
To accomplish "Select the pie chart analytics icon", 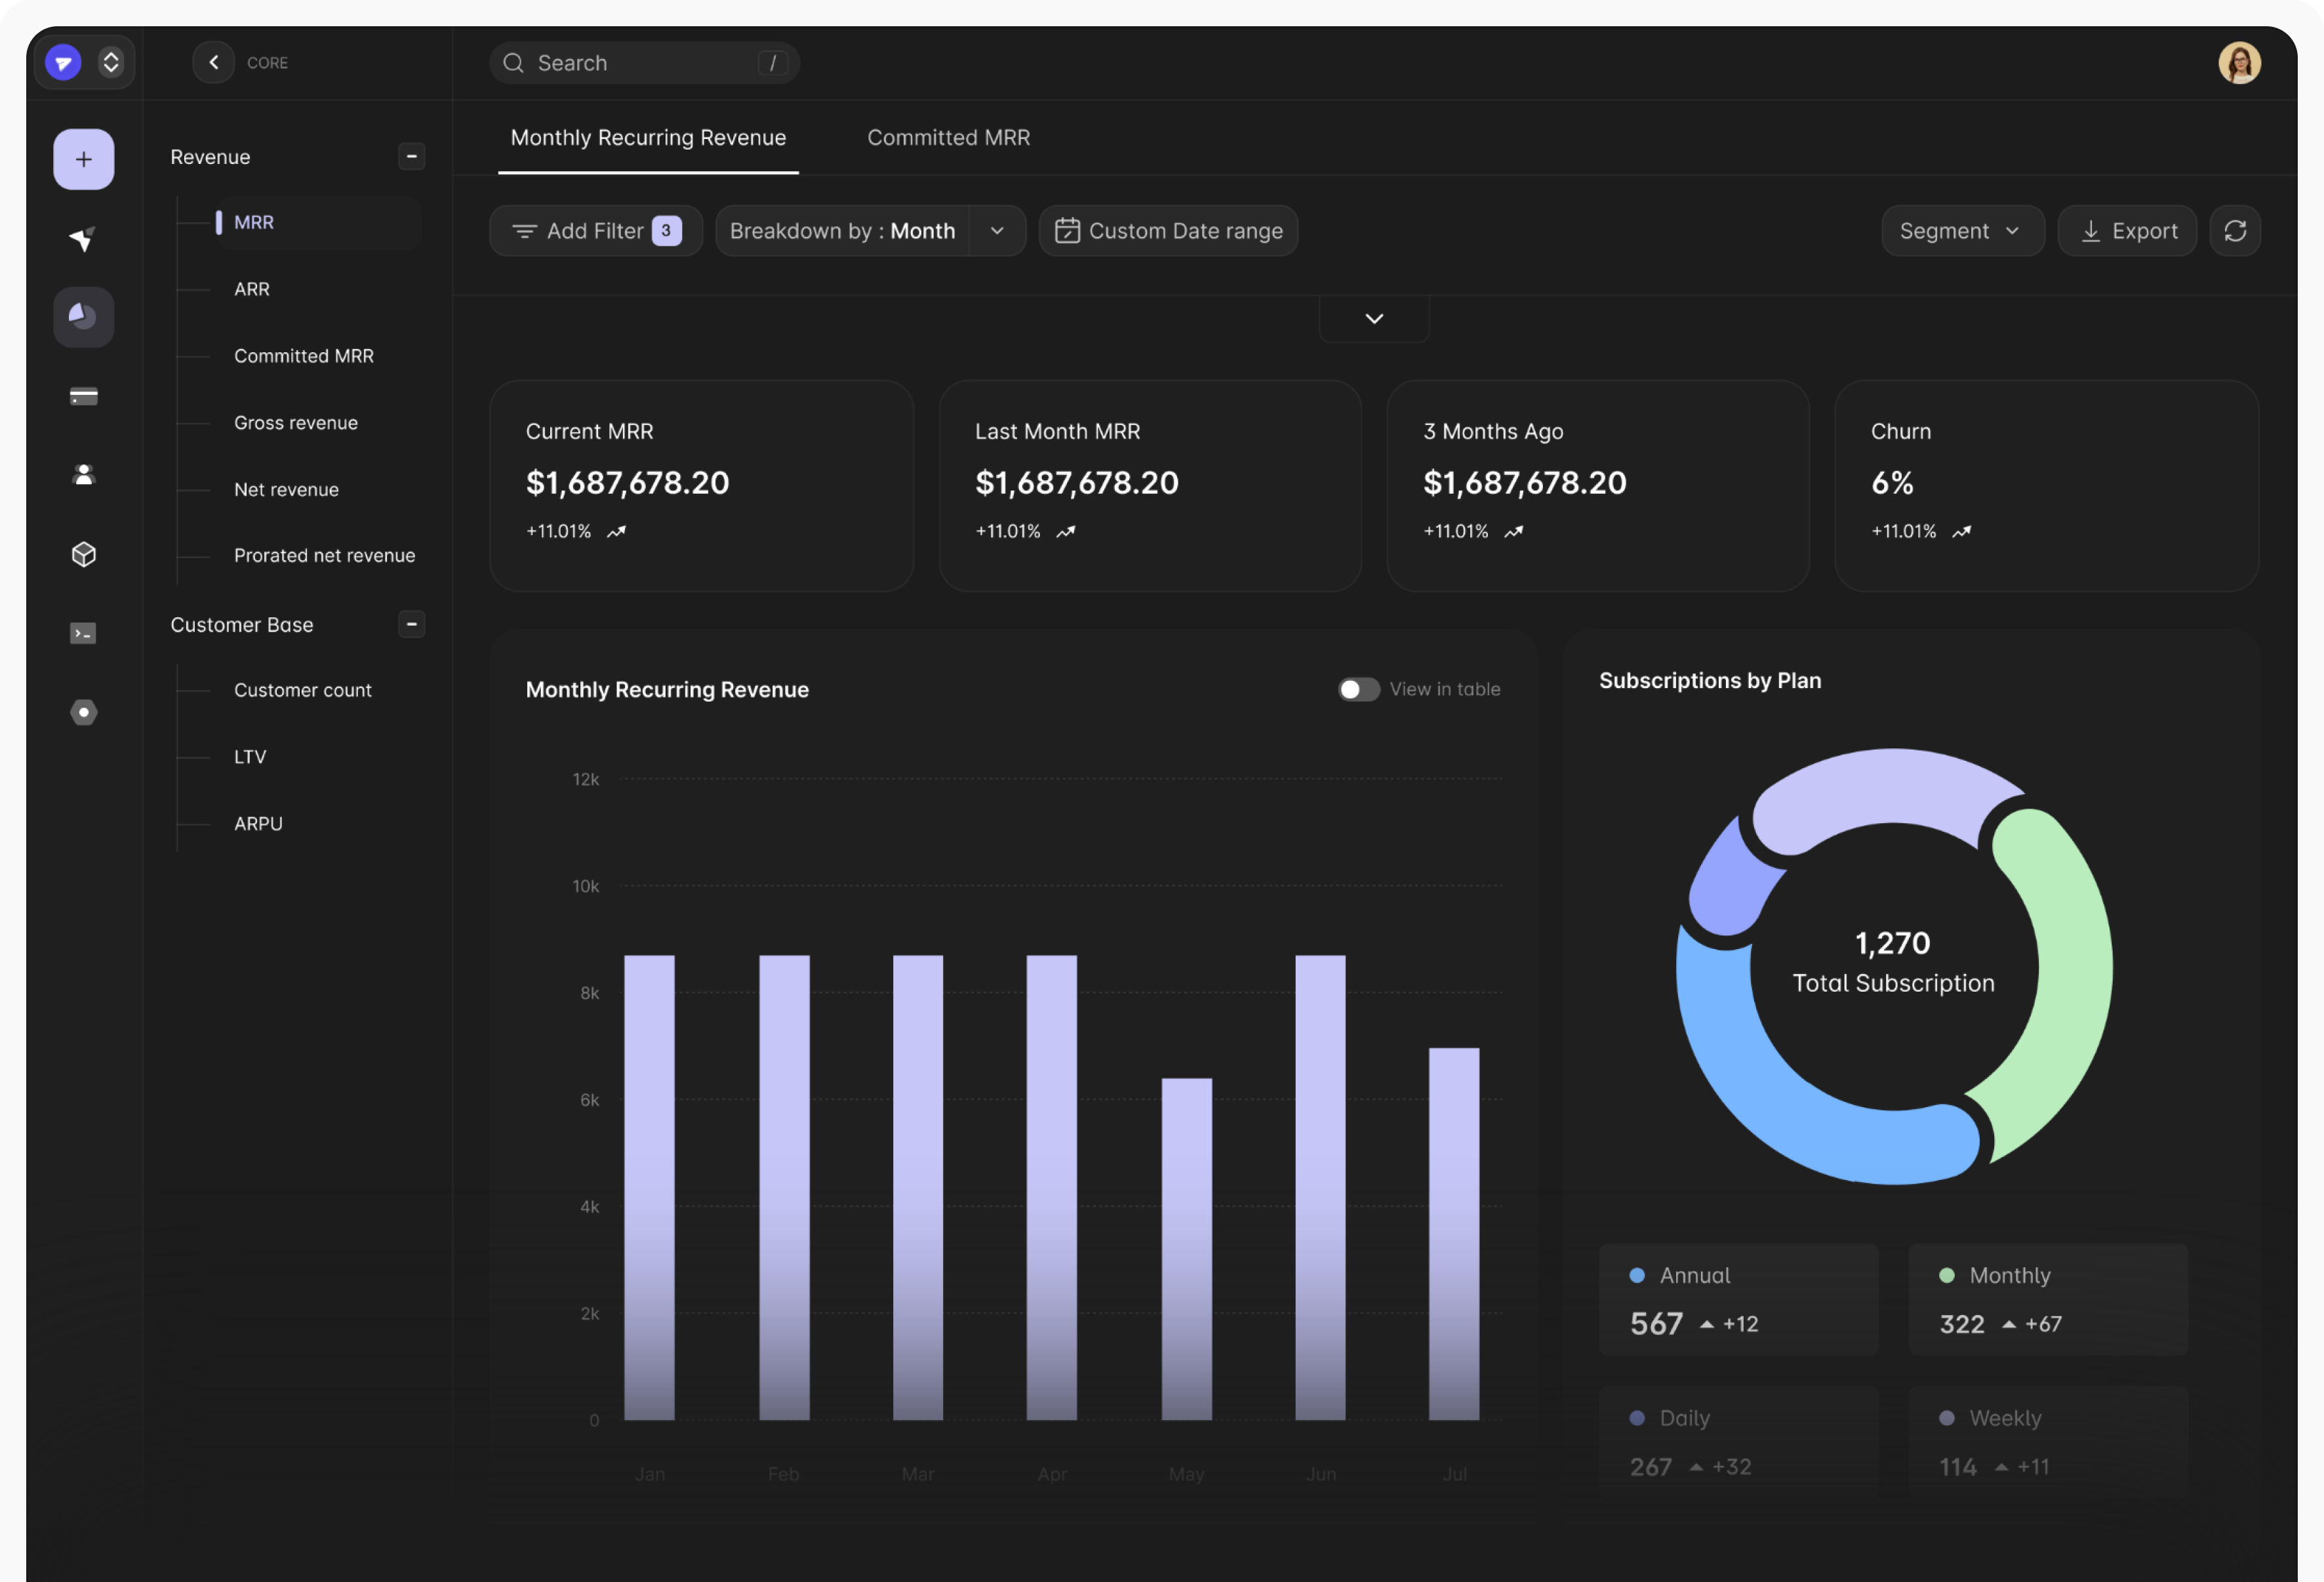I will (83, 317).
